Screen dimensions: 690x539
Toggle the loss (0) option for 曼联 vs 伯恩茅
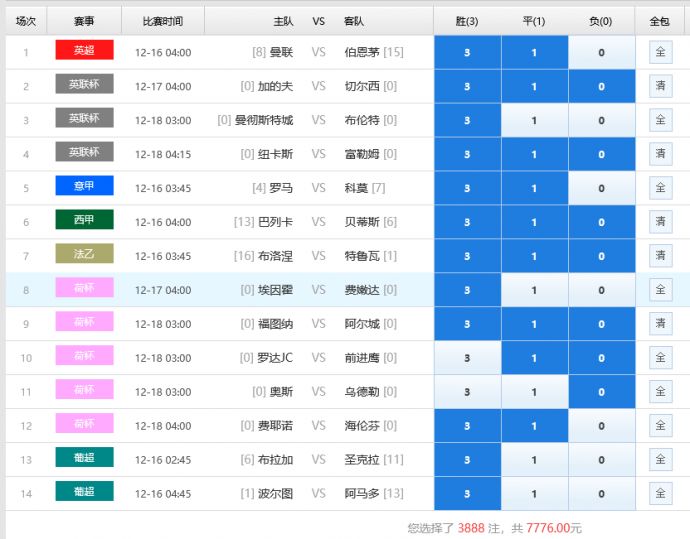[x=601, y=52]
